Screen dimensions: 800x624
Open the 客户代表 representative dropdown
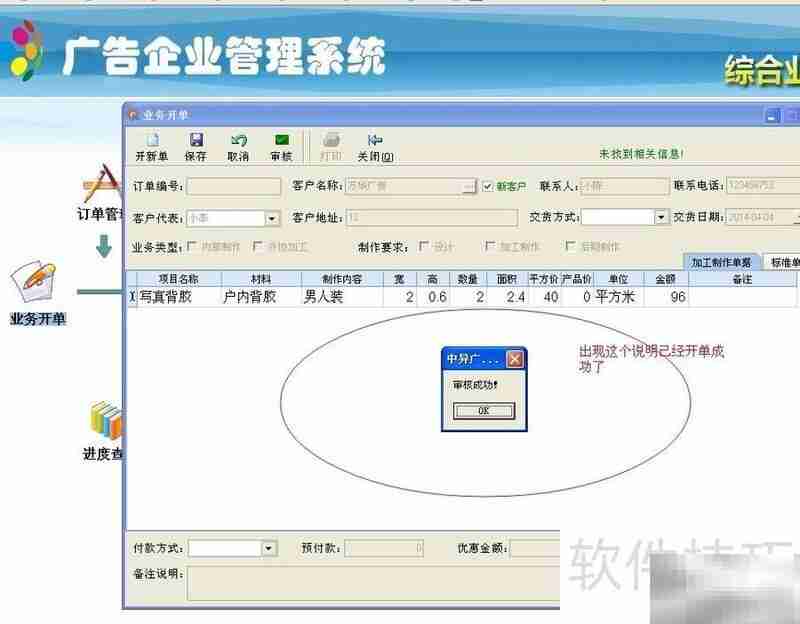[x=270, y=217]
